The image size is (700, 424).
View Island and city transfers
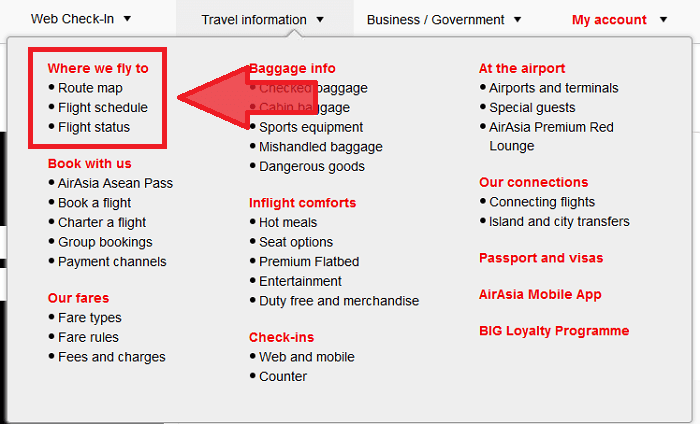559,221
